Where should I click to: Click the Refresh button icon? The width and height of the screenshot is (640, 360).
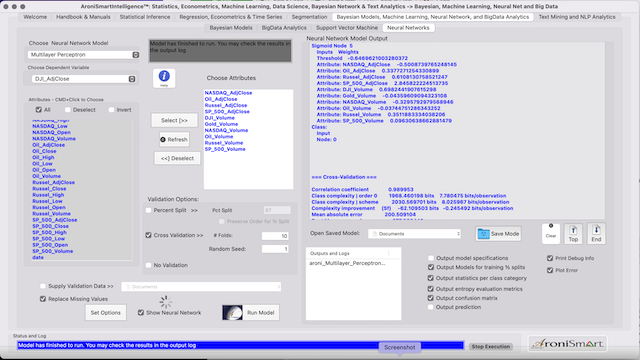coord(163,140)
